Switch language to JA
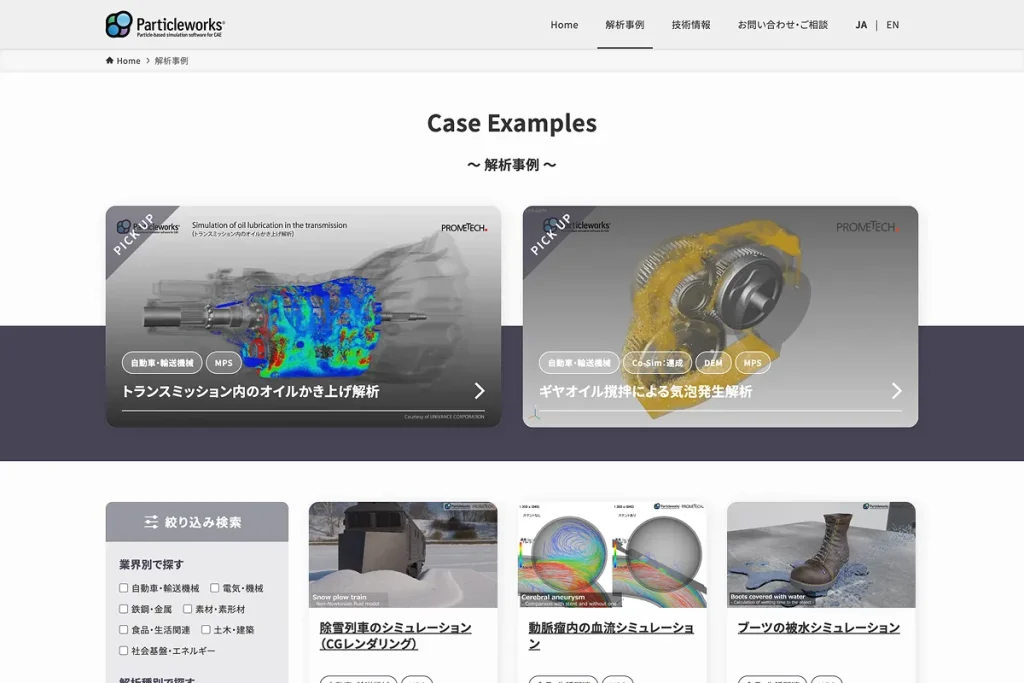 (x=861, y=25)
